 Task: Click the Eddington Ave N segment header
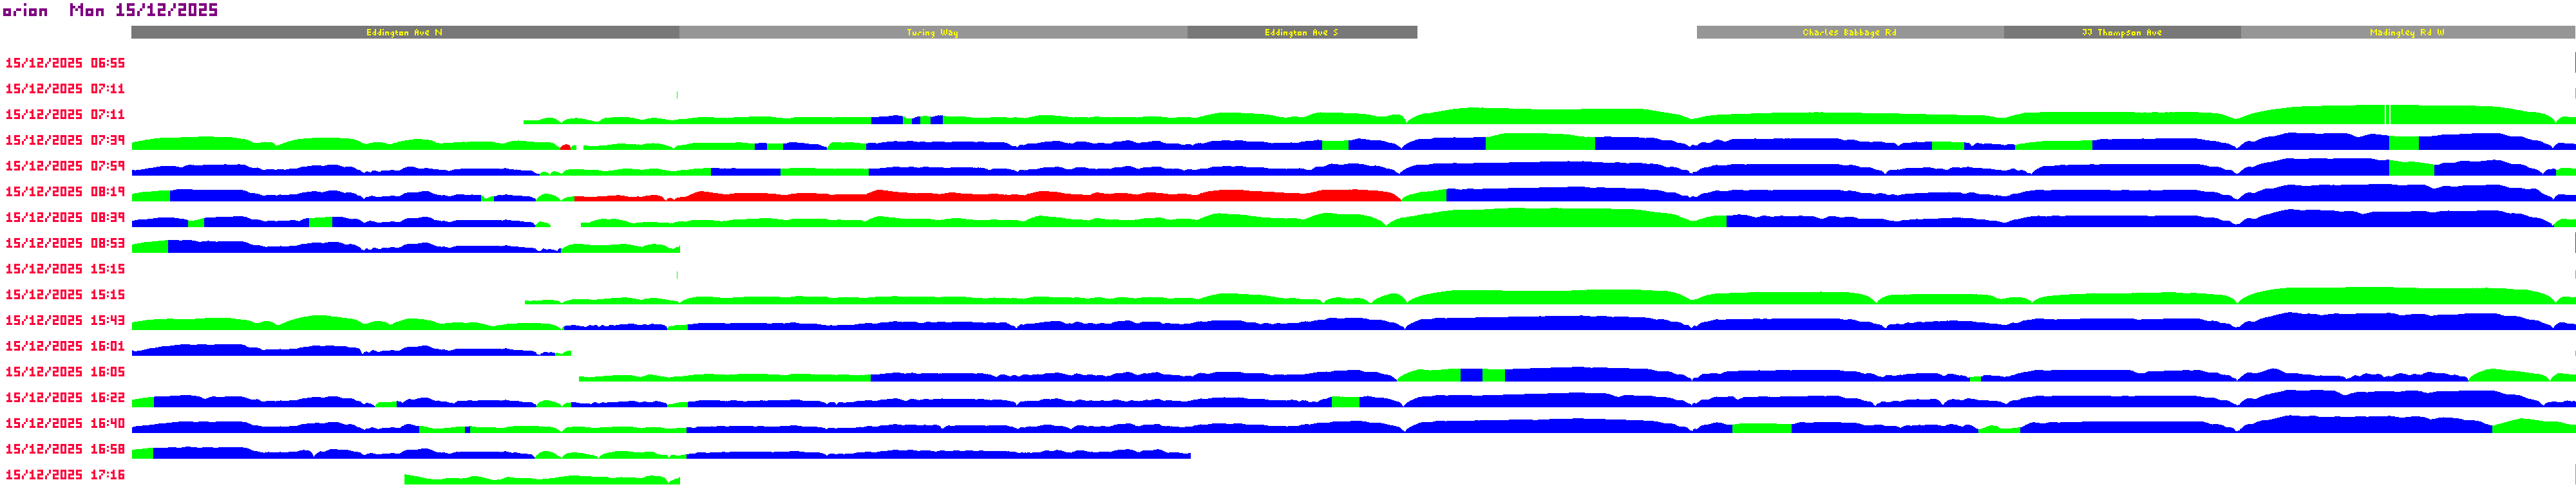[404, 33]
